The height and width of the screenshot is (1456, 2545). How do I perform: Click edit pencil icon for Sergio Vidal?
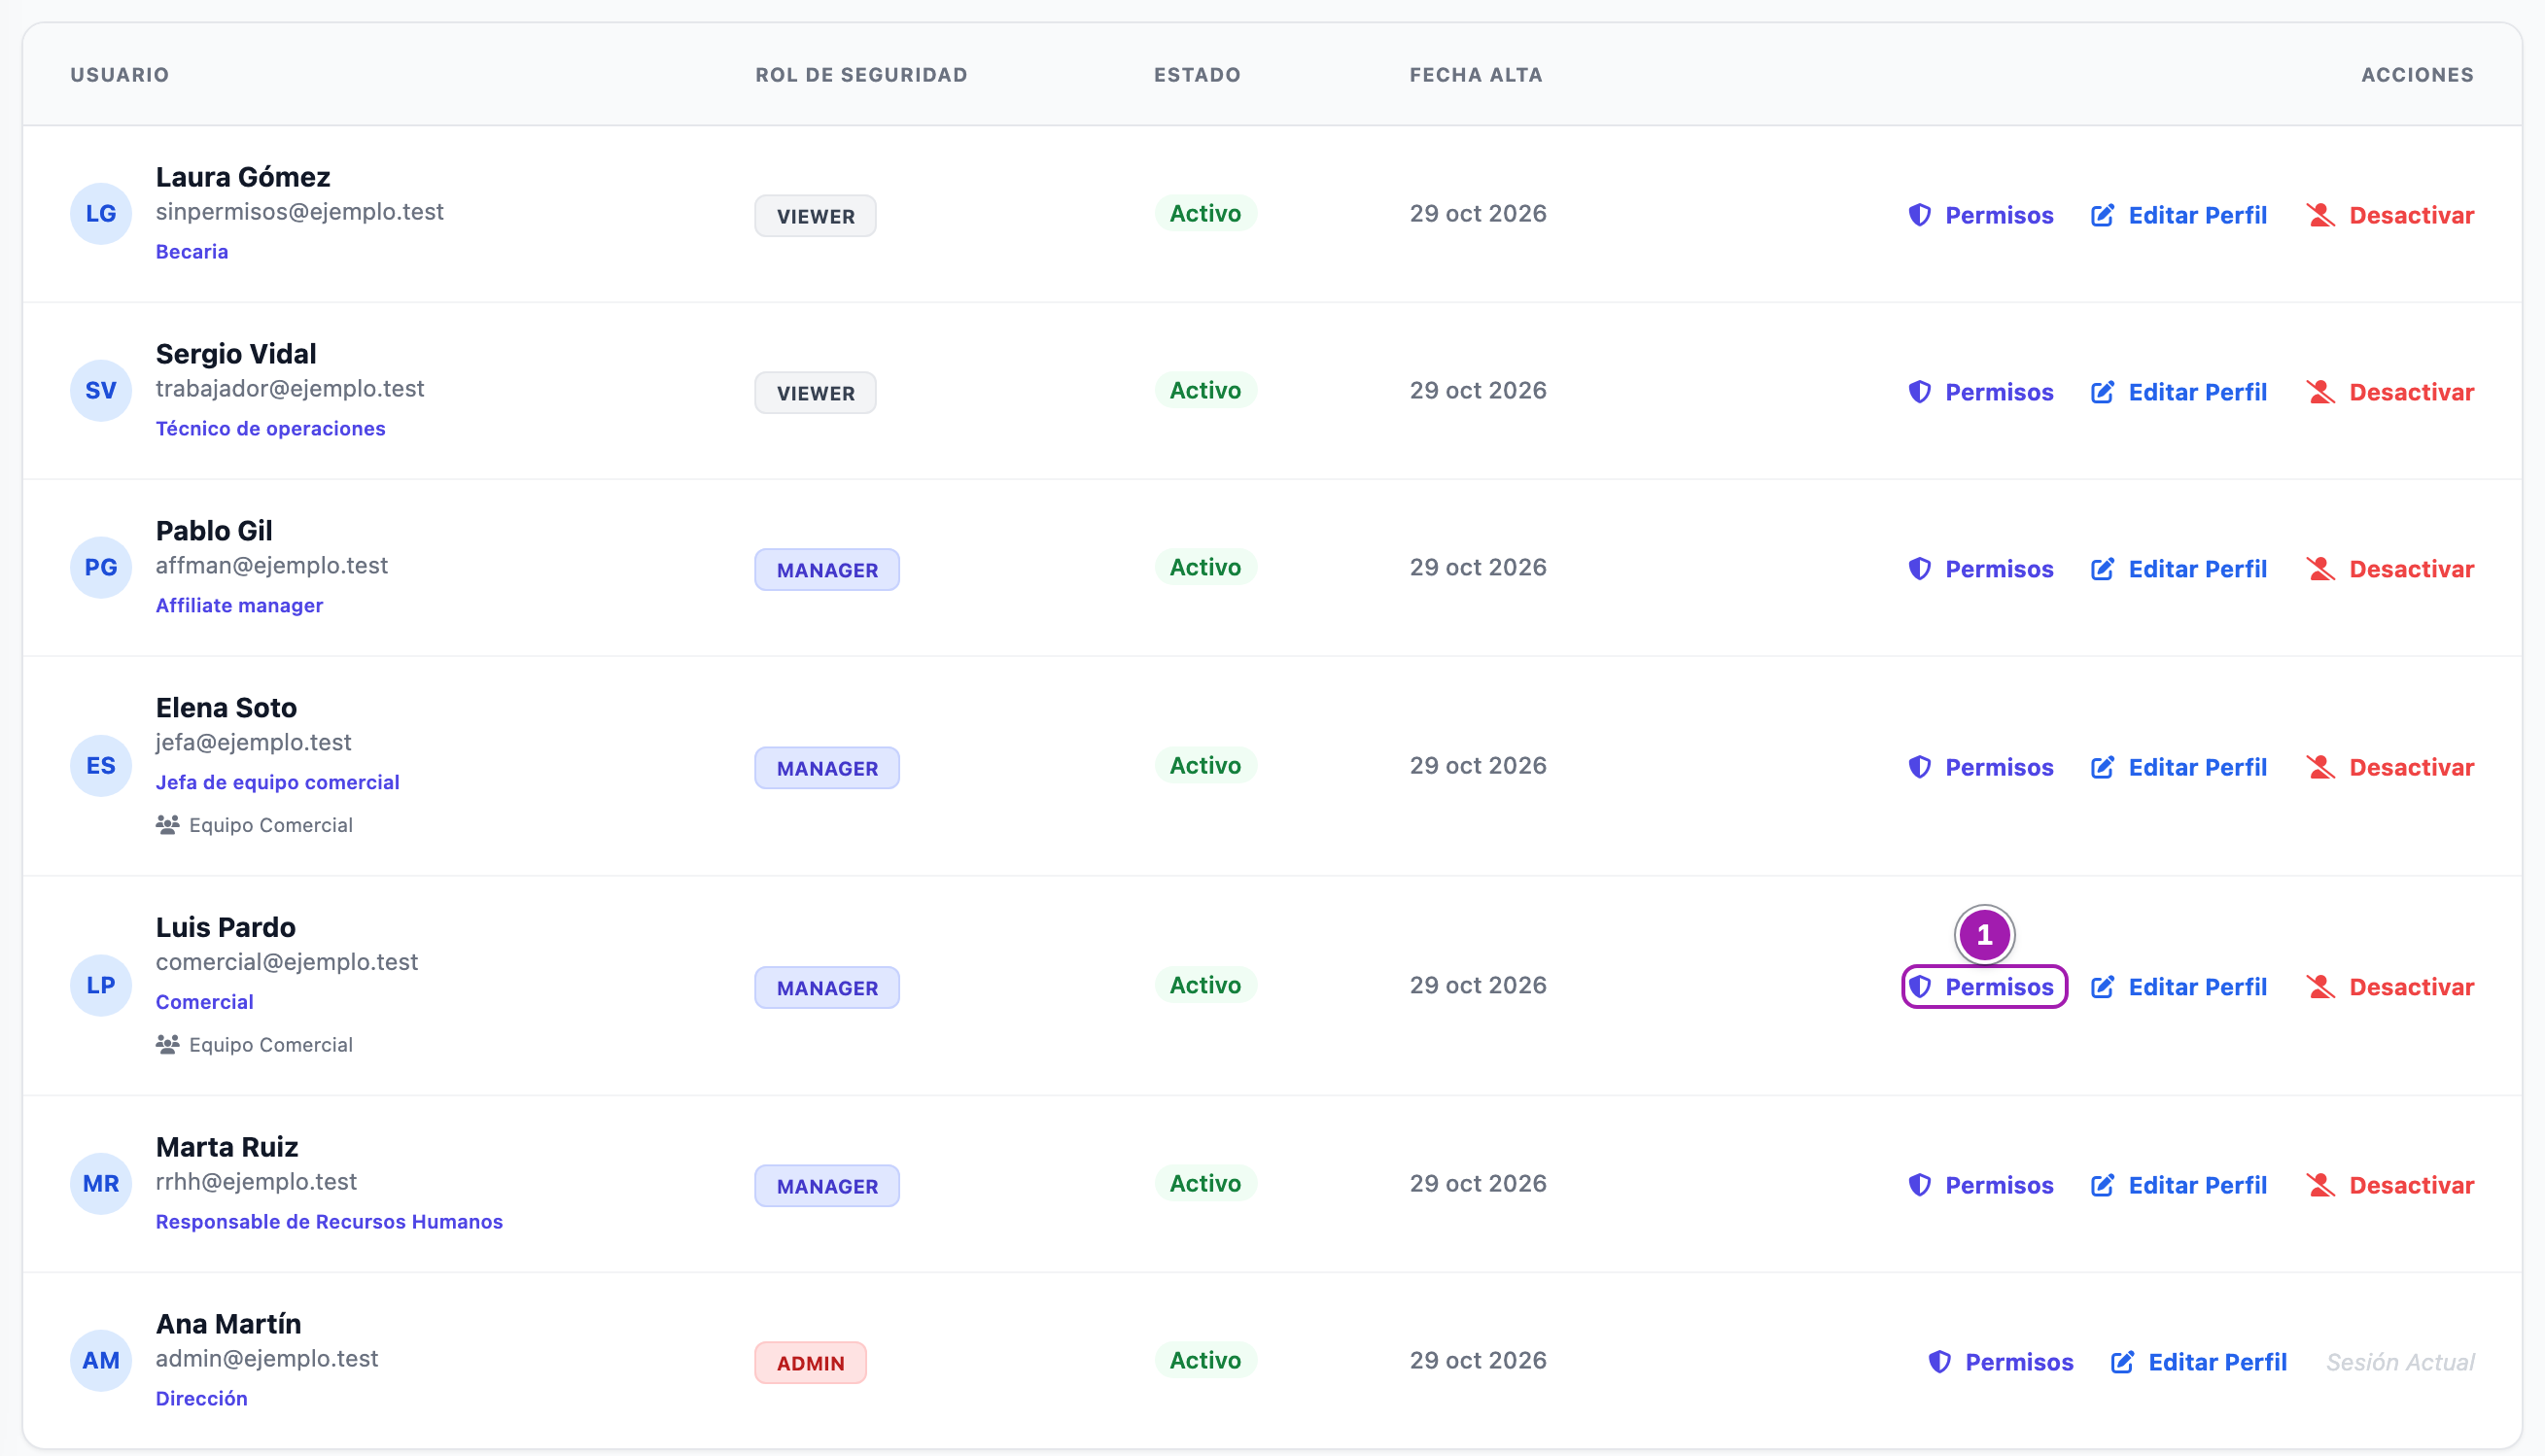pos(2102,392)
